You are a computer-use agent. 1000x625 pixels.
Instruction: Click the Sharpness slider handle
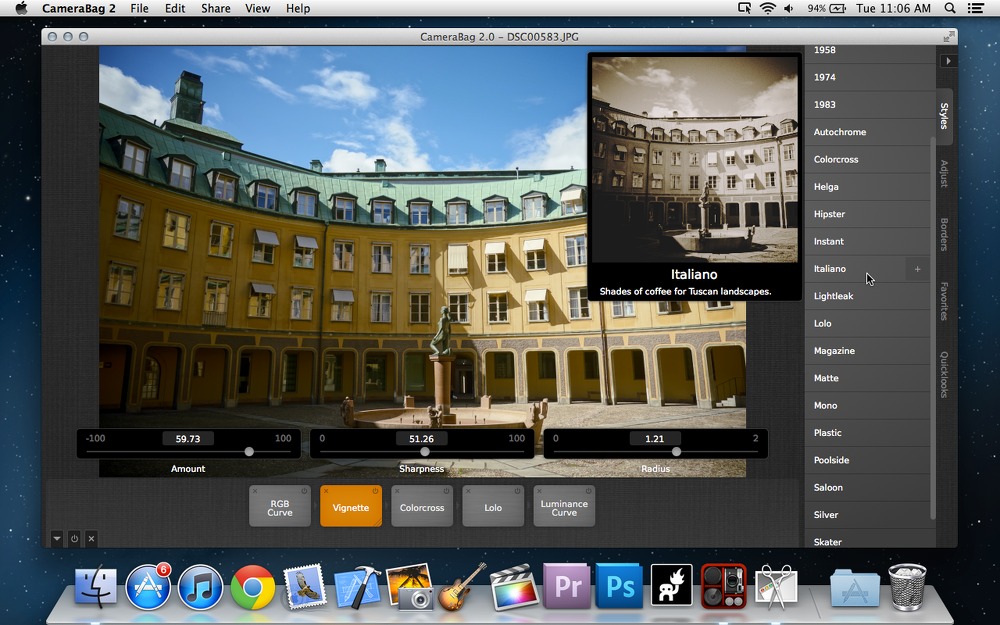pos(425,452)
